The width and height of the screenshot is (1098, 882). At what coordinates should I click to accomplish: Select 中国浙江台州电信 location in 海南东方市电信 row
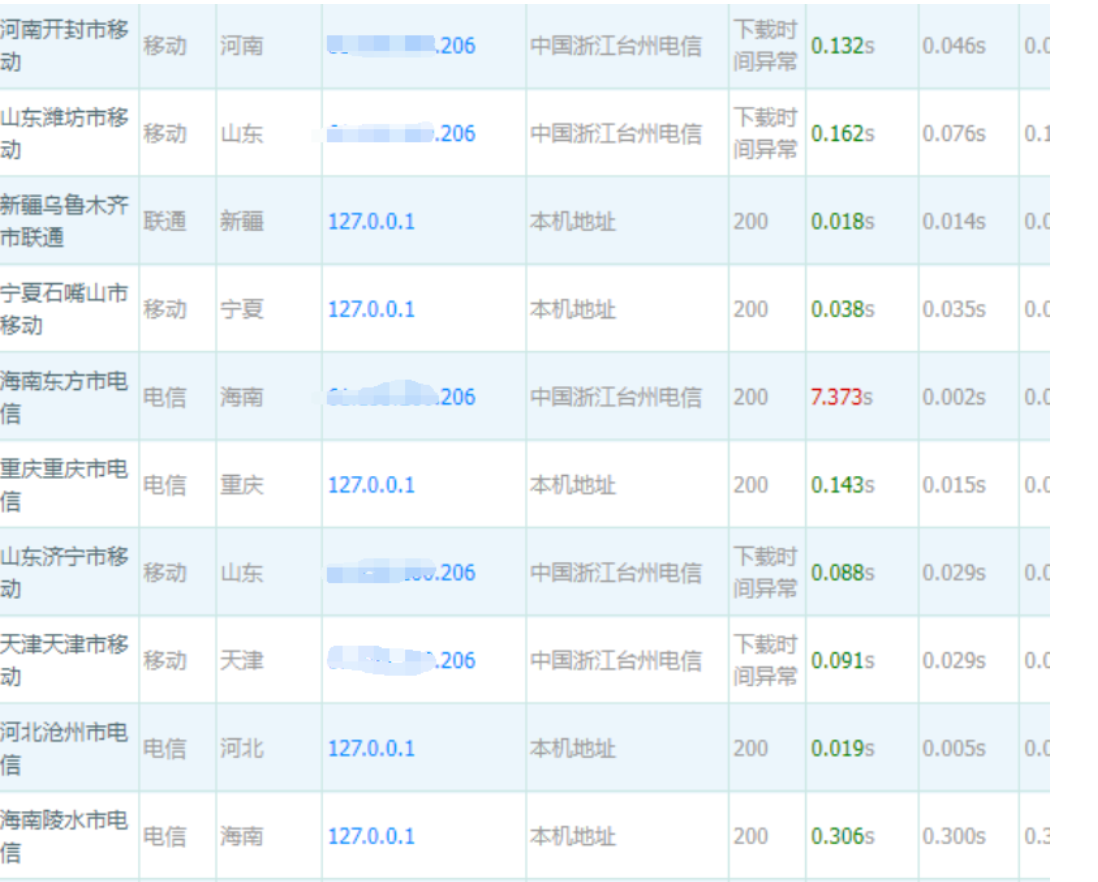click(615, 397)
